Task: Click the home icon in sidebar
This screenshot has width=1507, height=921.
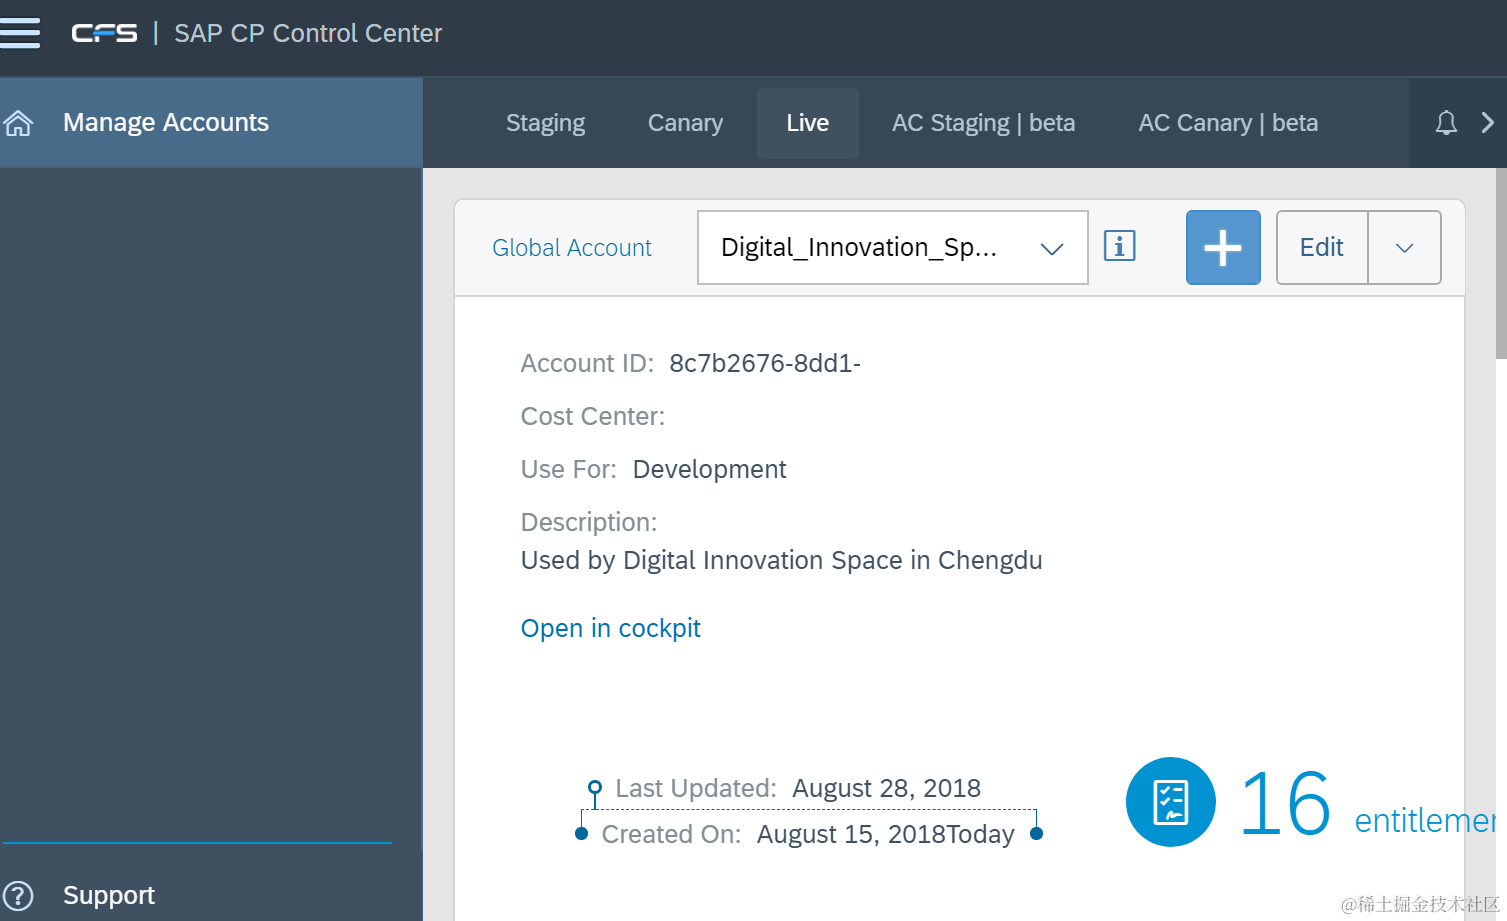Action: tap(19, 123)
